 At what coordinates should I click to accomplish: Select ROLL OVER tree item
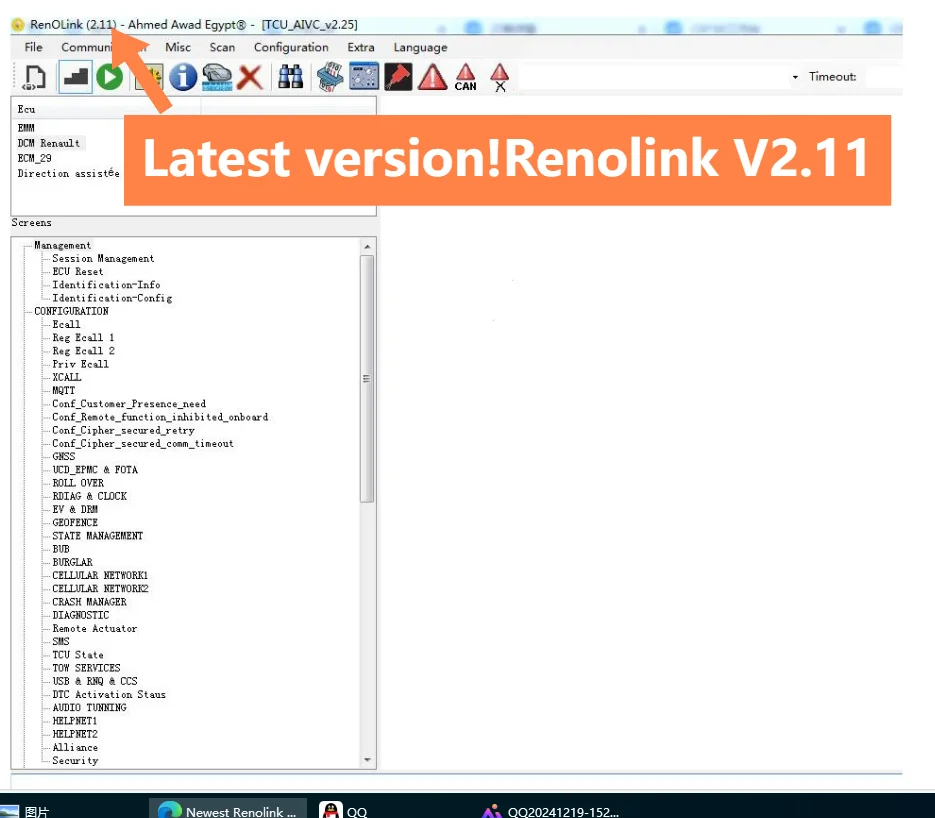[x=78, y=483]
